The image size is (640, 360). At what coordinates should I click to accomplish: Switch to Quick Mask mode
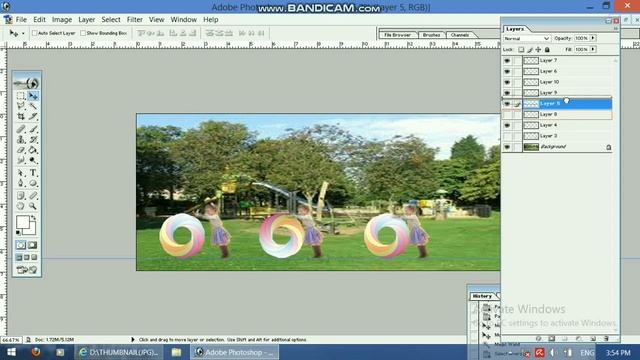[32, 245]
